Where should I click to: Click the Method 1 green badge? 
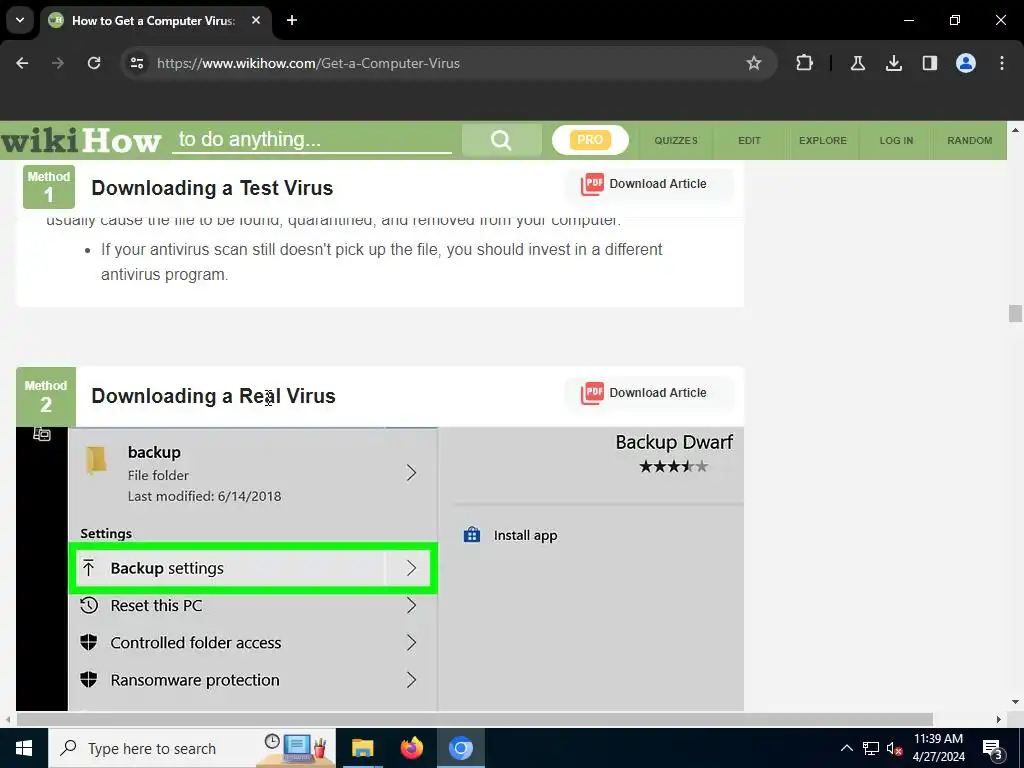coord(49,187)
